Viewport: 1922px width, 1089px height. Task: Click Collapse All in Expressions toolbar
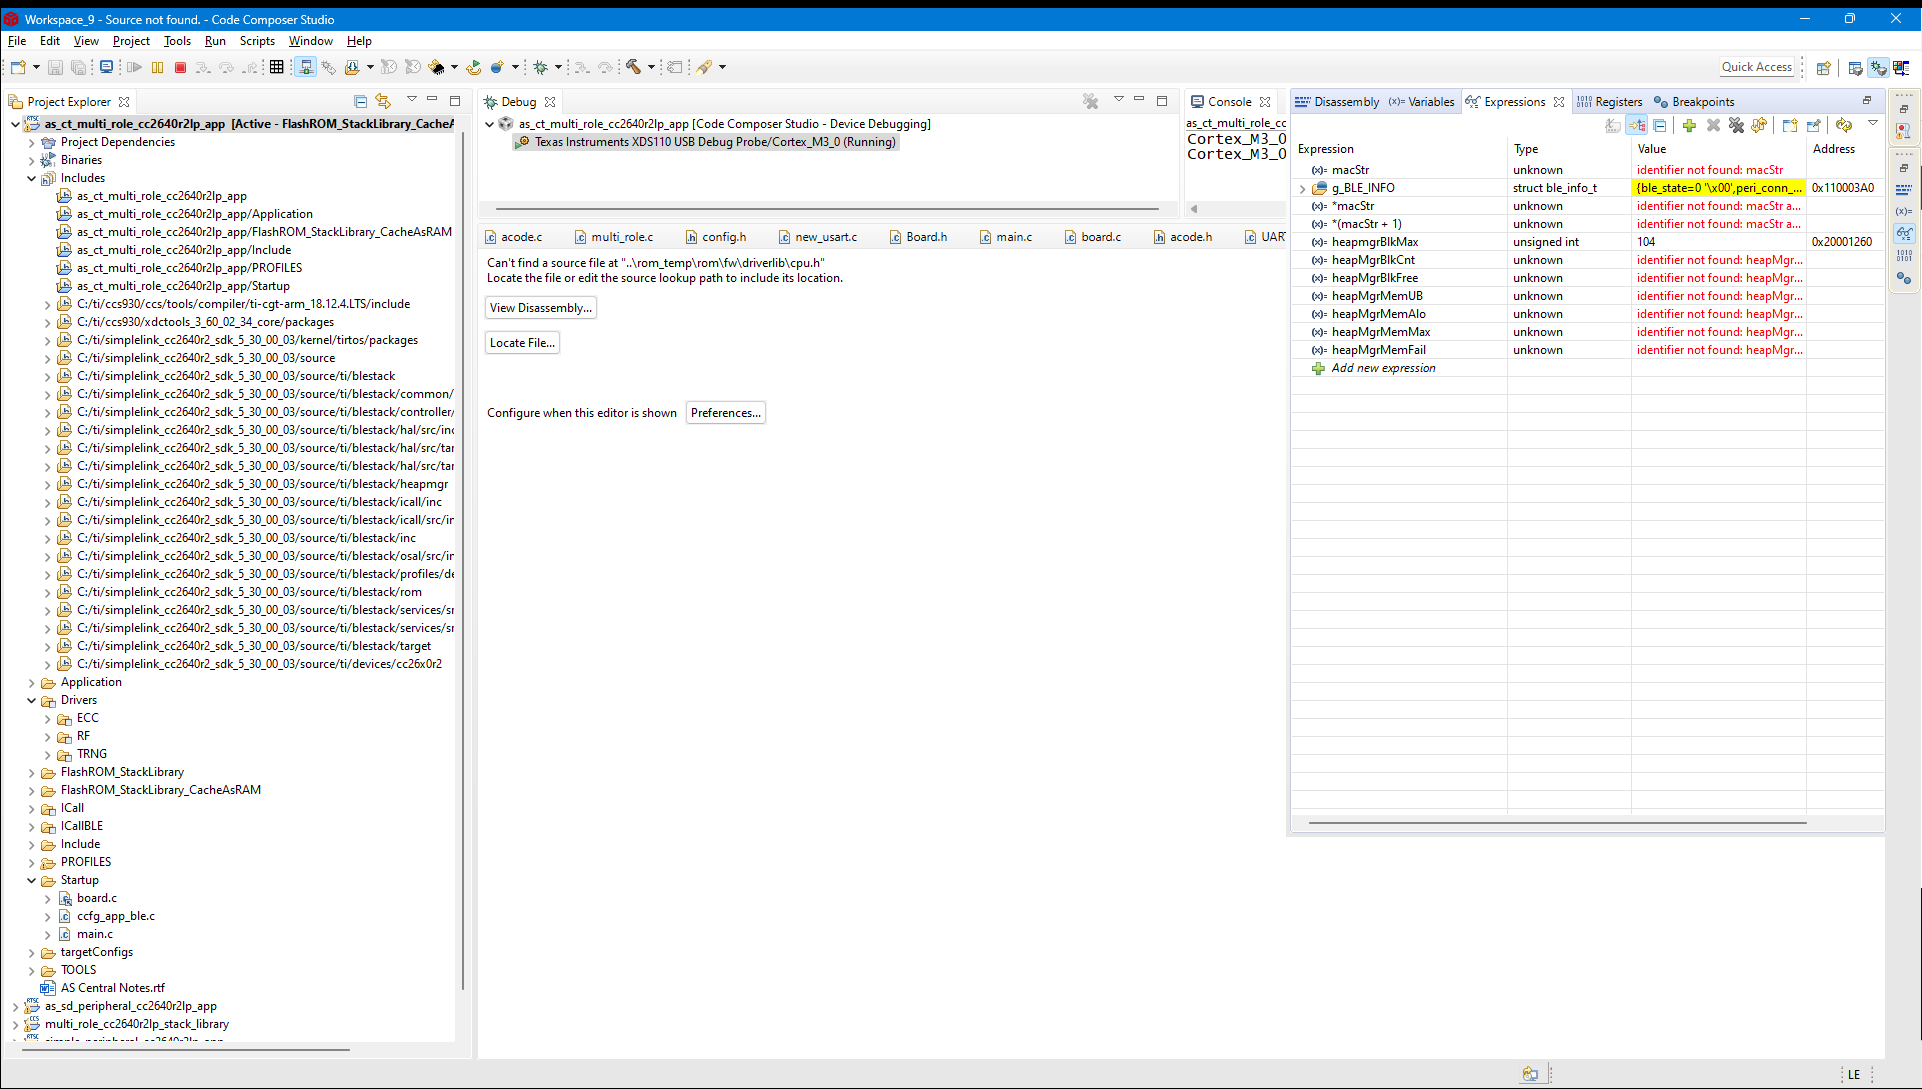click(1660, 125)
